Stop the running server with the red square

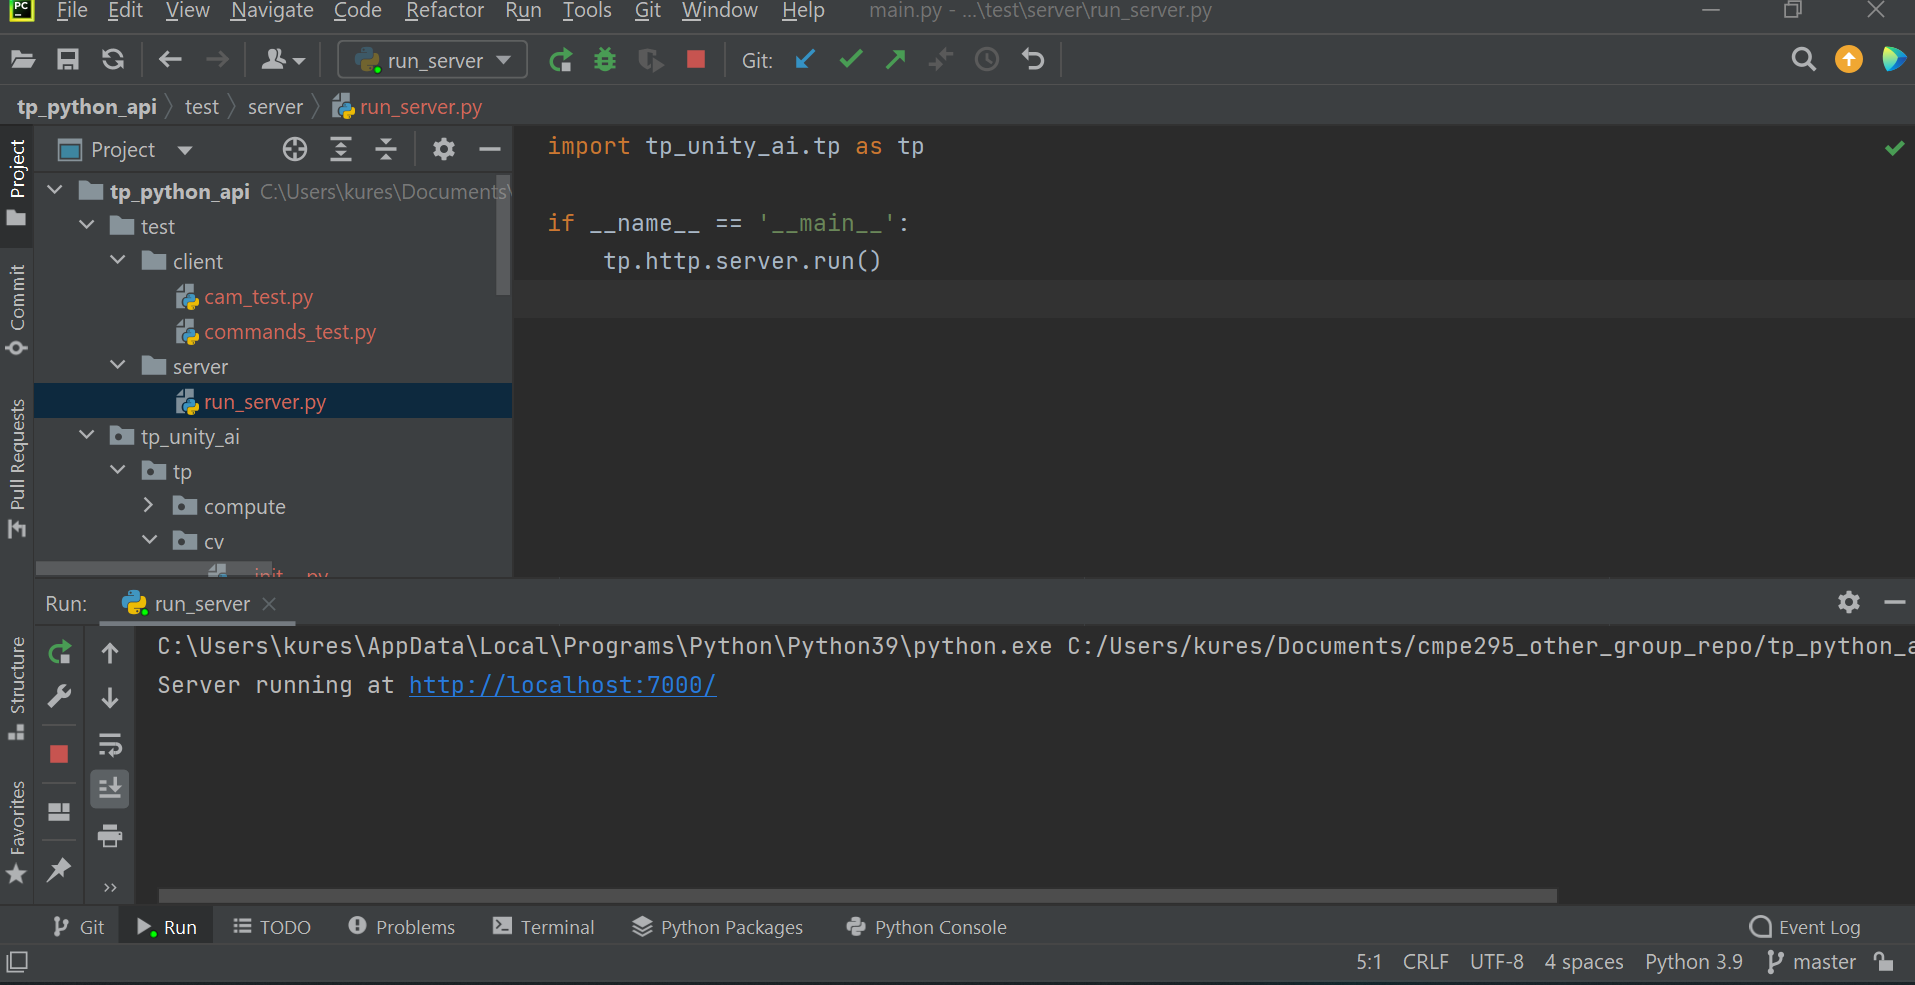point(695,59)
